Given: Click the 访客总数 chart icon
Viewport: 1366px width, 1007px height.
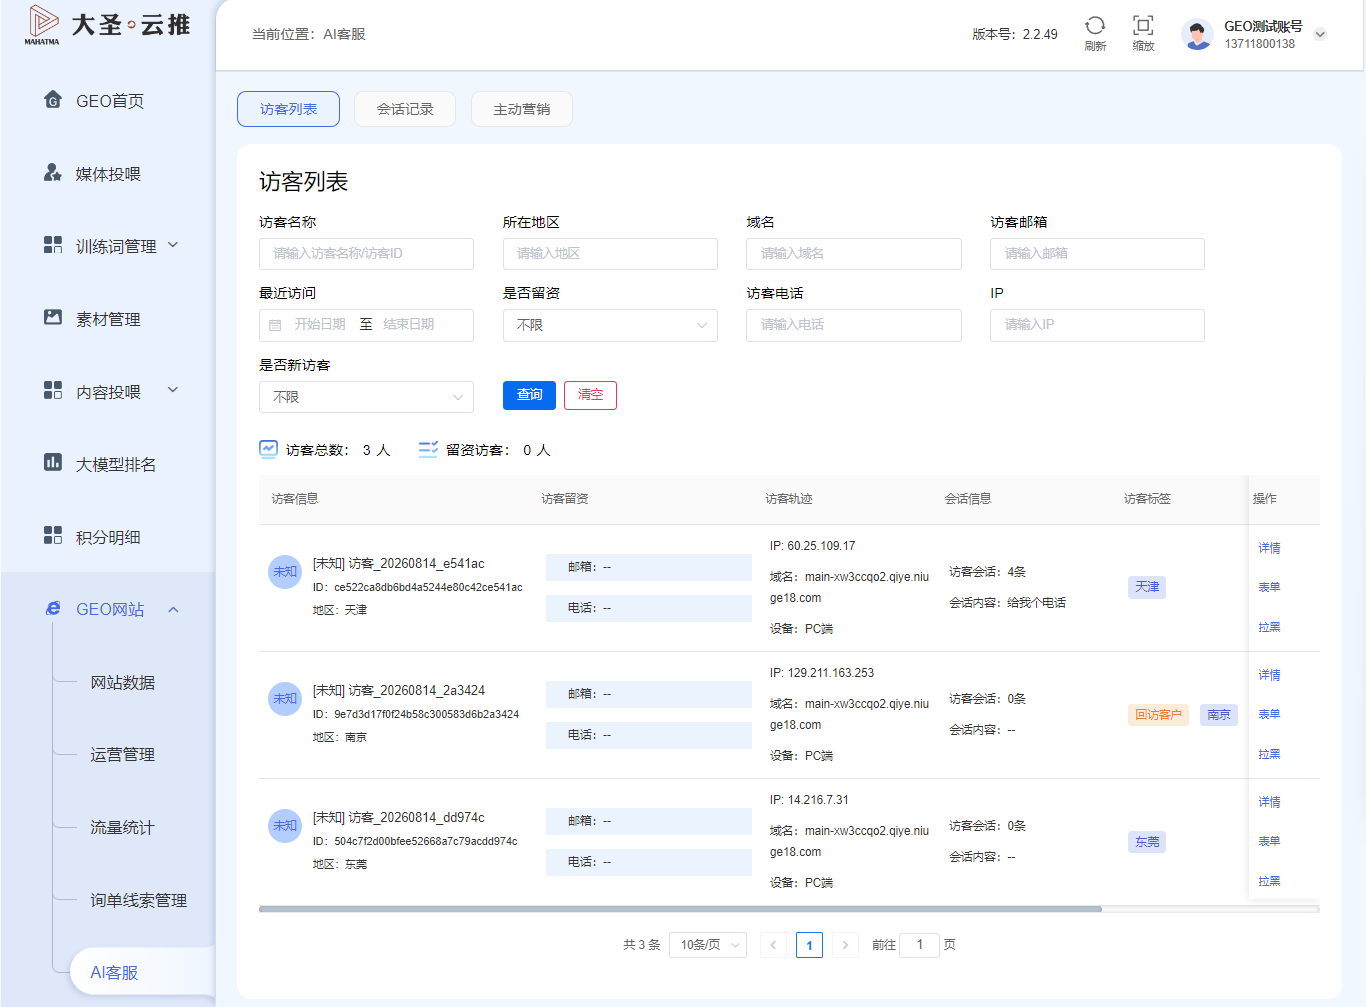Looking at the screenshot, I should click(x=268, y=449).
